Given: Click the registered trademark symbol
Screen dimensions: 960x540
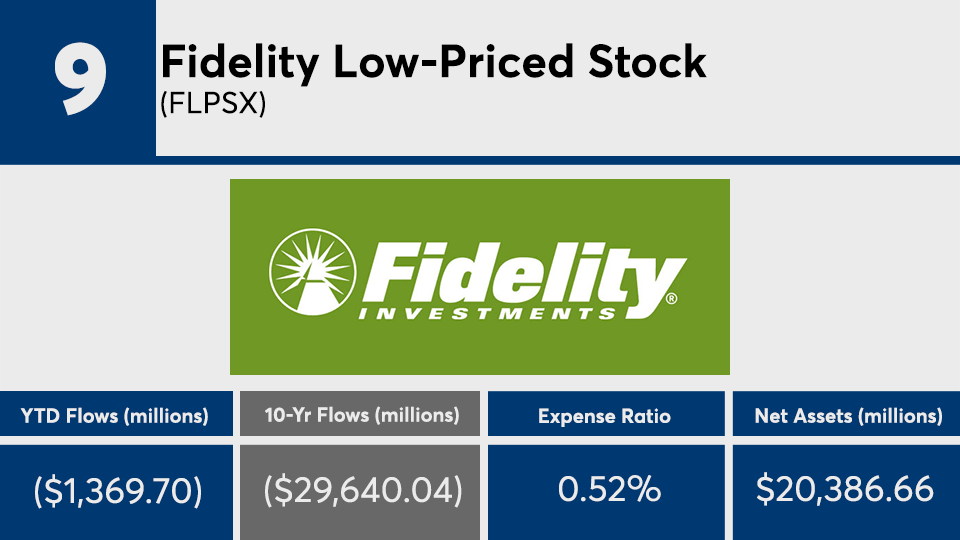Looking at the screenshot, I should [x=671, y=299].
